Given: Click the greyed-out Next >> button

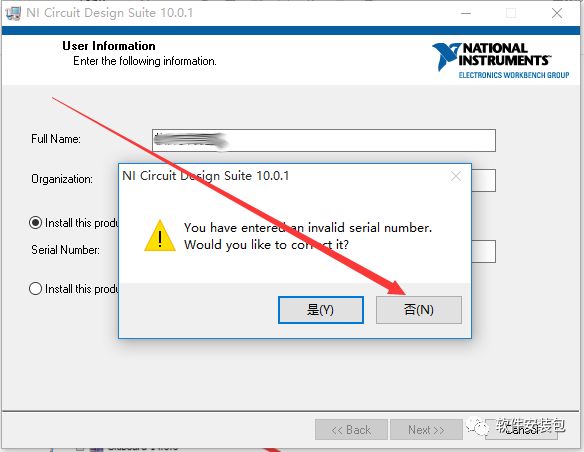Looking at the screenshot, I should (426, 430).
